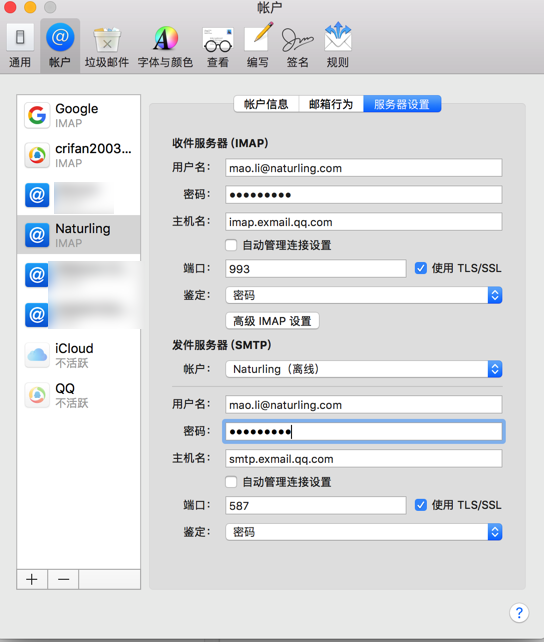
Task: Click the IMAP 用户名 field
Action: pyautogui.click(x=363, y=168)
